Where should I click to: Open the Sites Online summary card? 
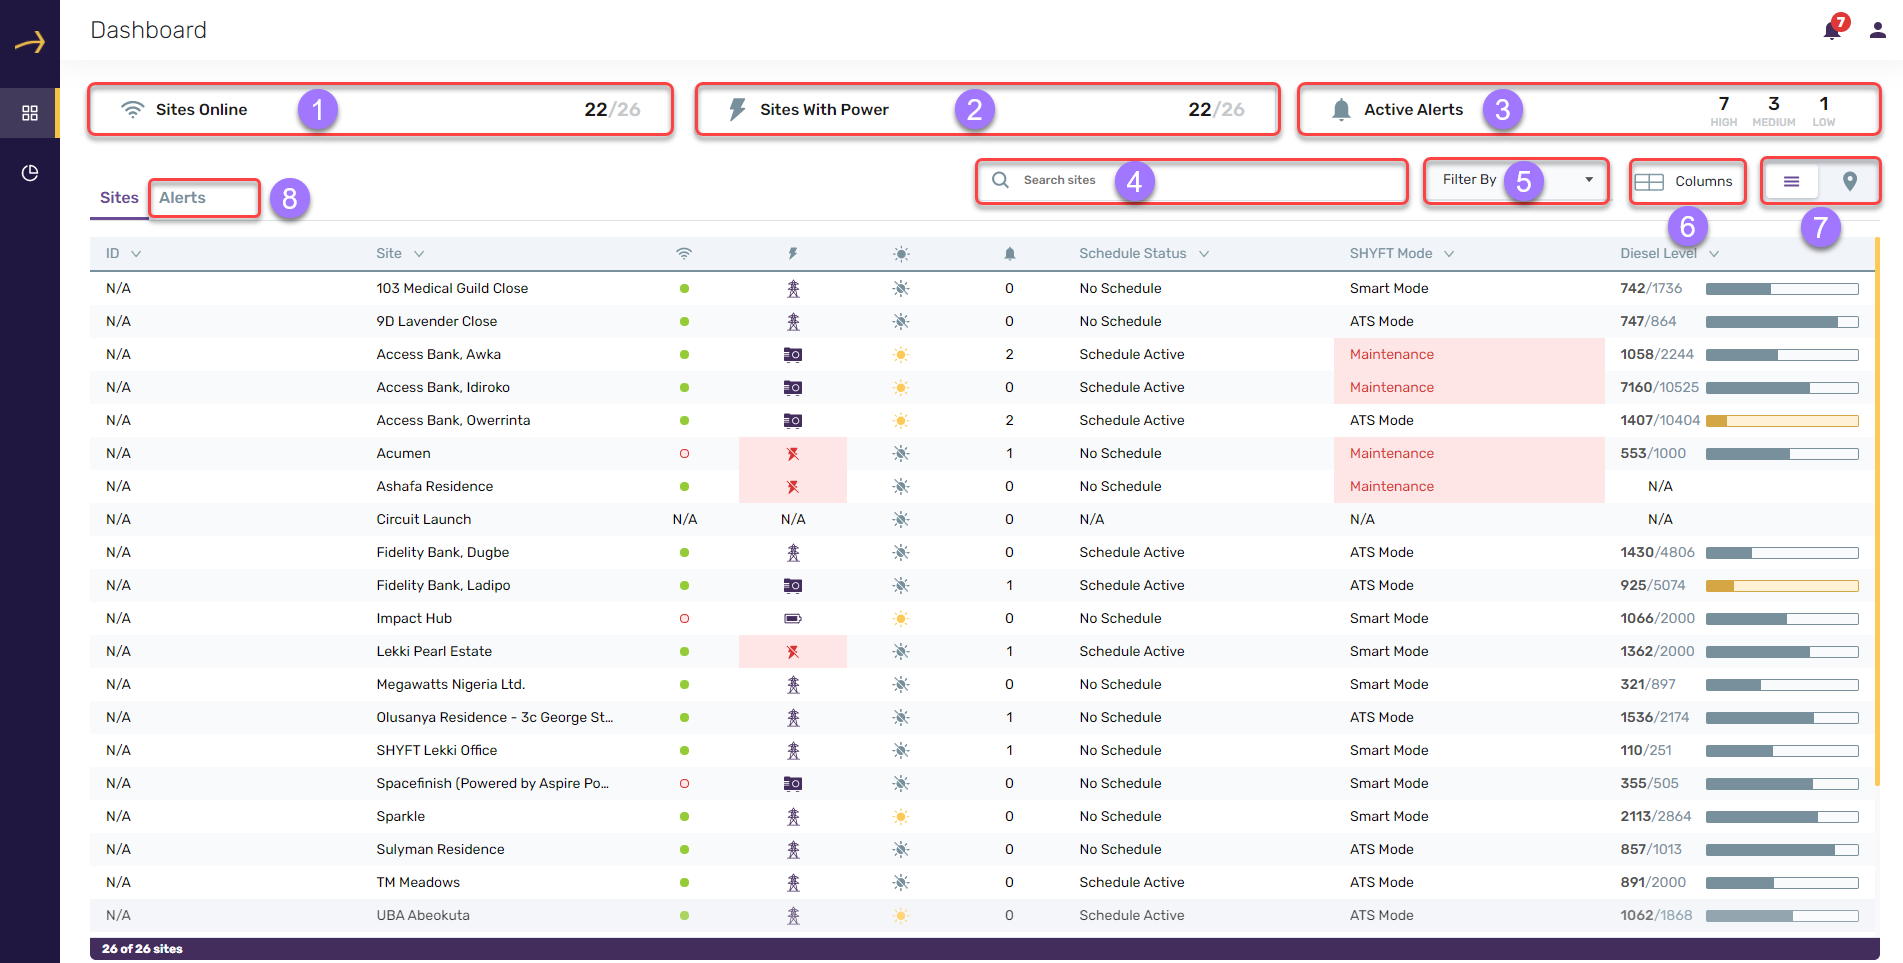[380, 110]
